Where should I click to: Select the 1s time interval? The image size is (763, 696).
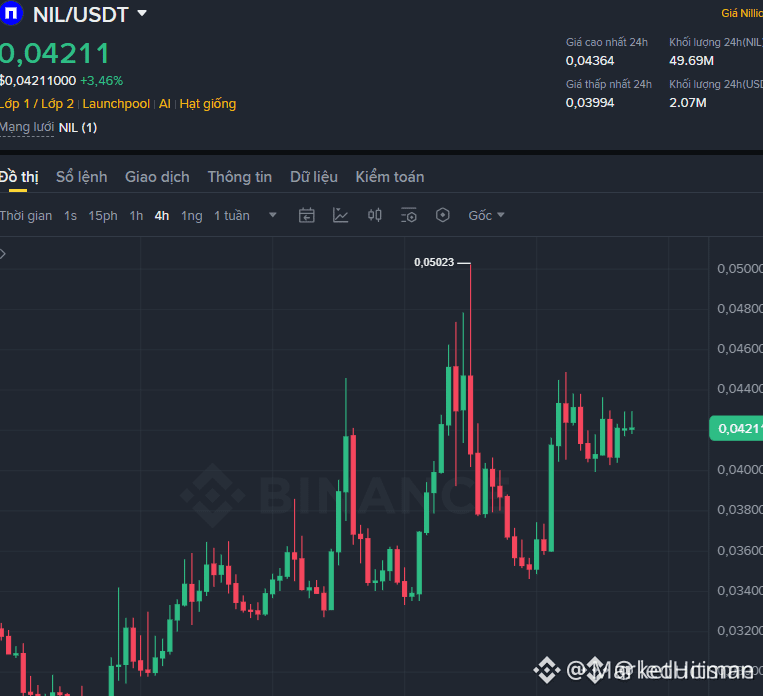click(71, 216)
